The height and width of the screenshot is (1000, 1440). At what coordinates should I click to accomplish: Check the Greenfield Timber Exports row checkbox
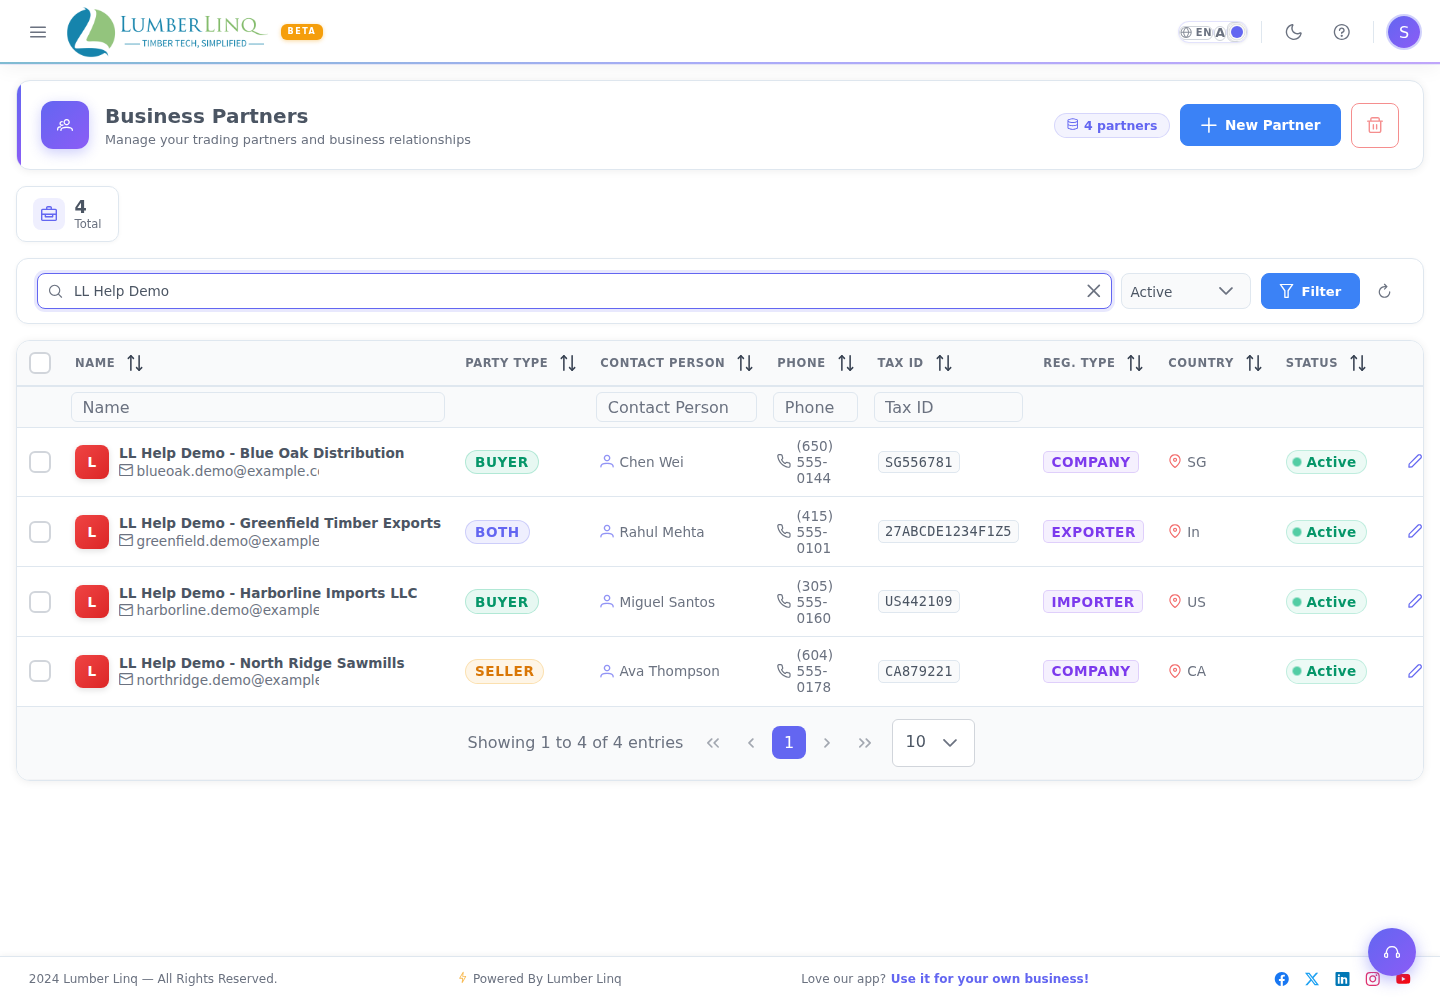pyautogui.click(x=40, y=532)
